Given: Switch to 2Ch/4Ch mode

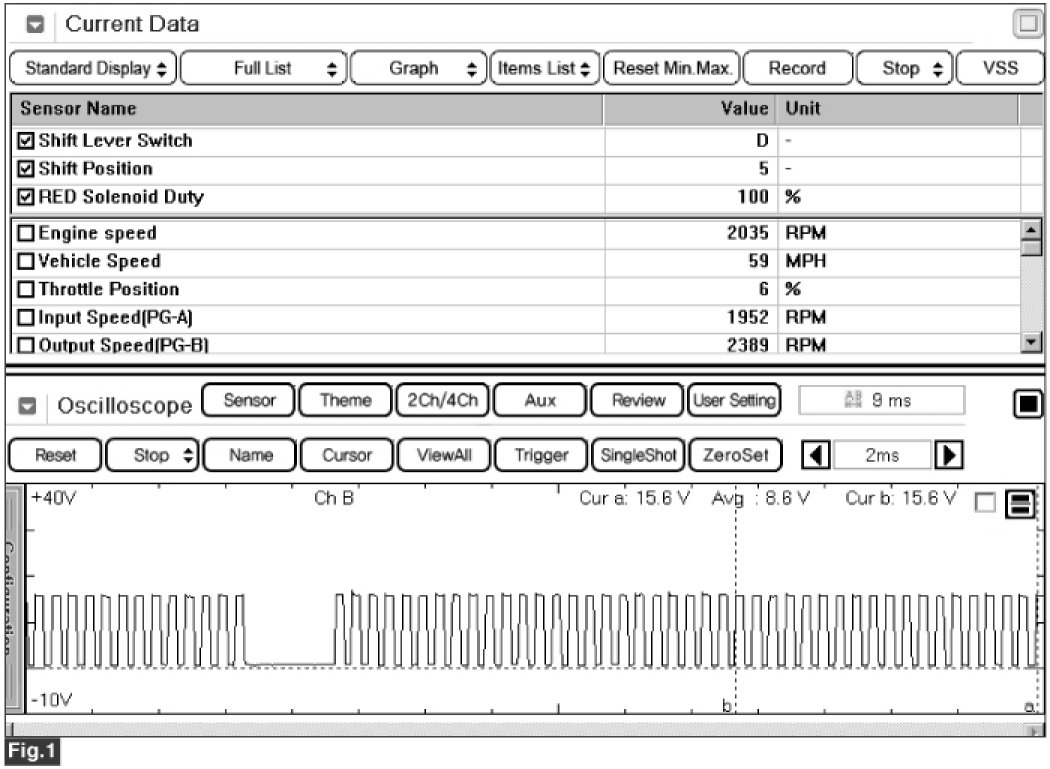Looking at the screenshot, I should click(x=442, y=400).
